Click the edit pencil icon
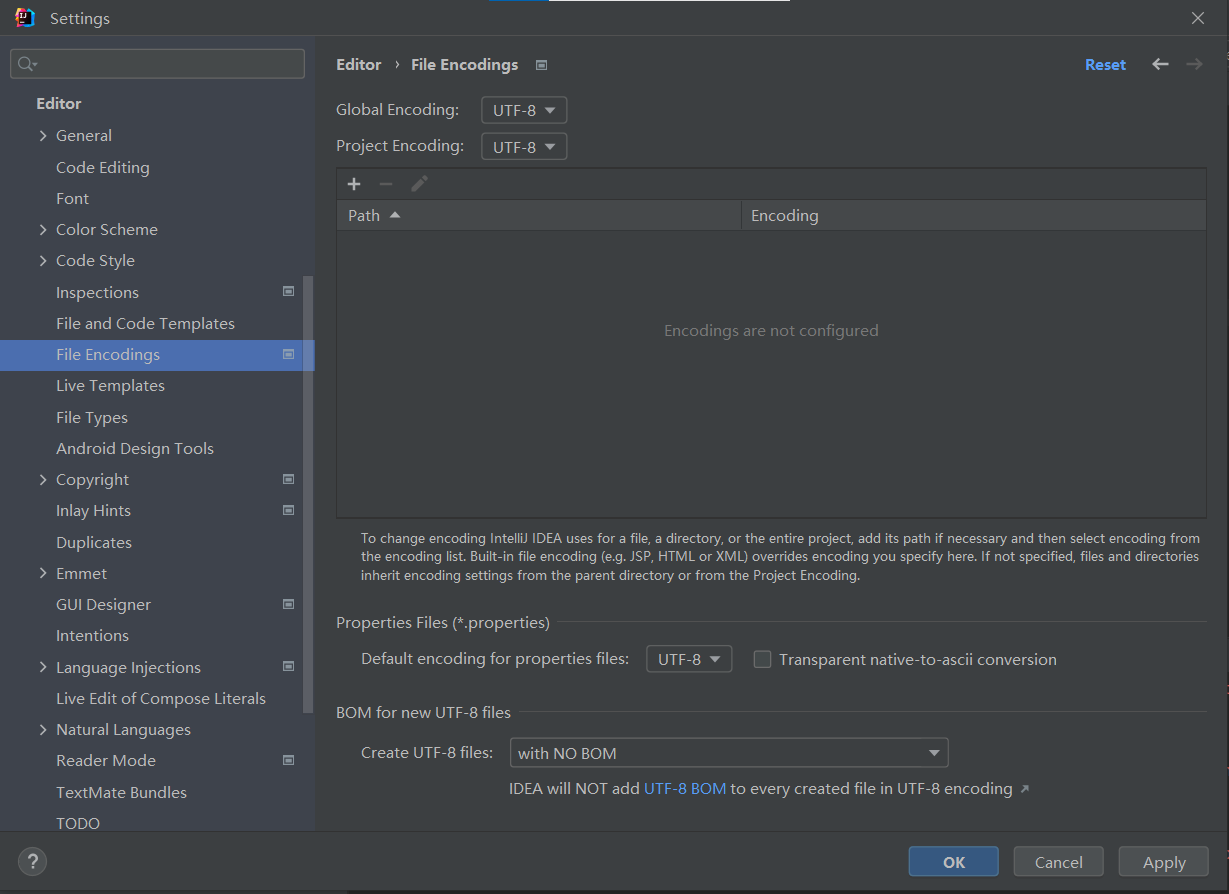 coord(419,184)
